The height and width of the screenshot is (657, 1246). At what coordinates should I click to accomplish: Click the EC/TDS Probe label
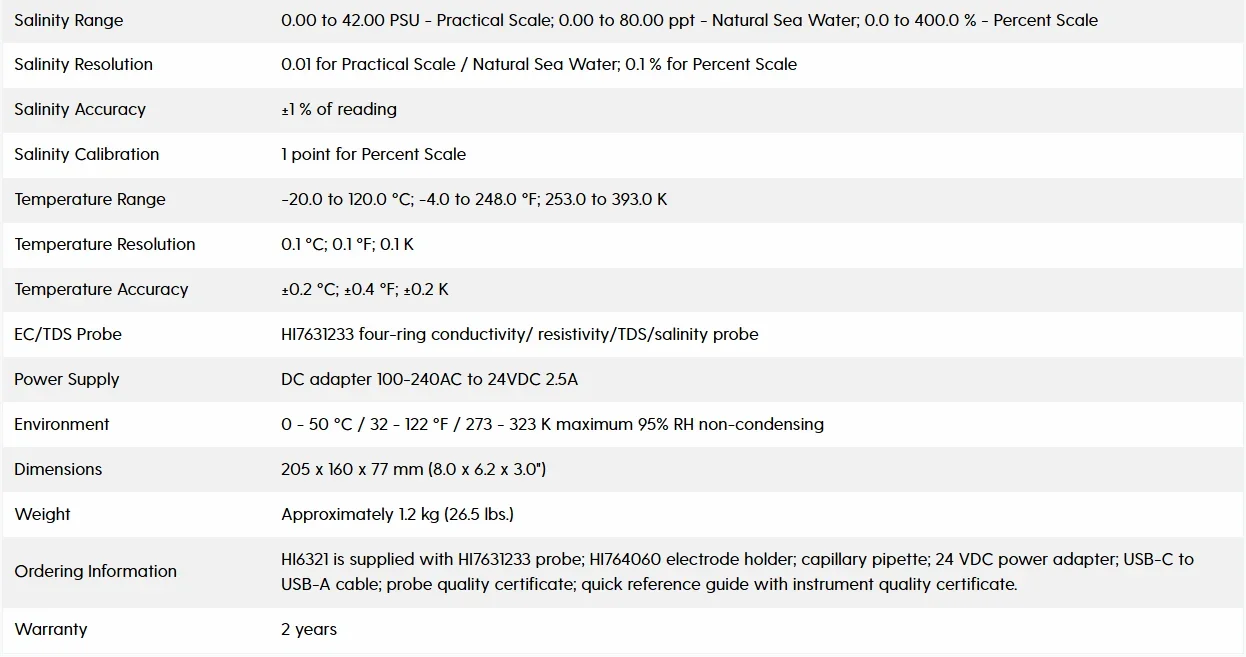point(68,334)
